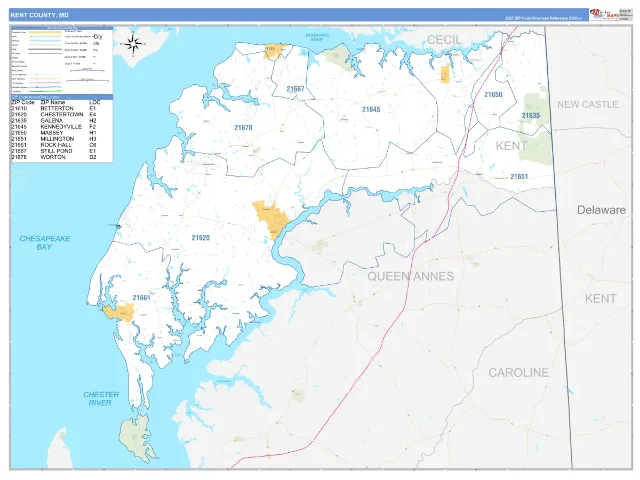
Task: Select ZIP label 21635 on the map
Action: tap(531, 116)
